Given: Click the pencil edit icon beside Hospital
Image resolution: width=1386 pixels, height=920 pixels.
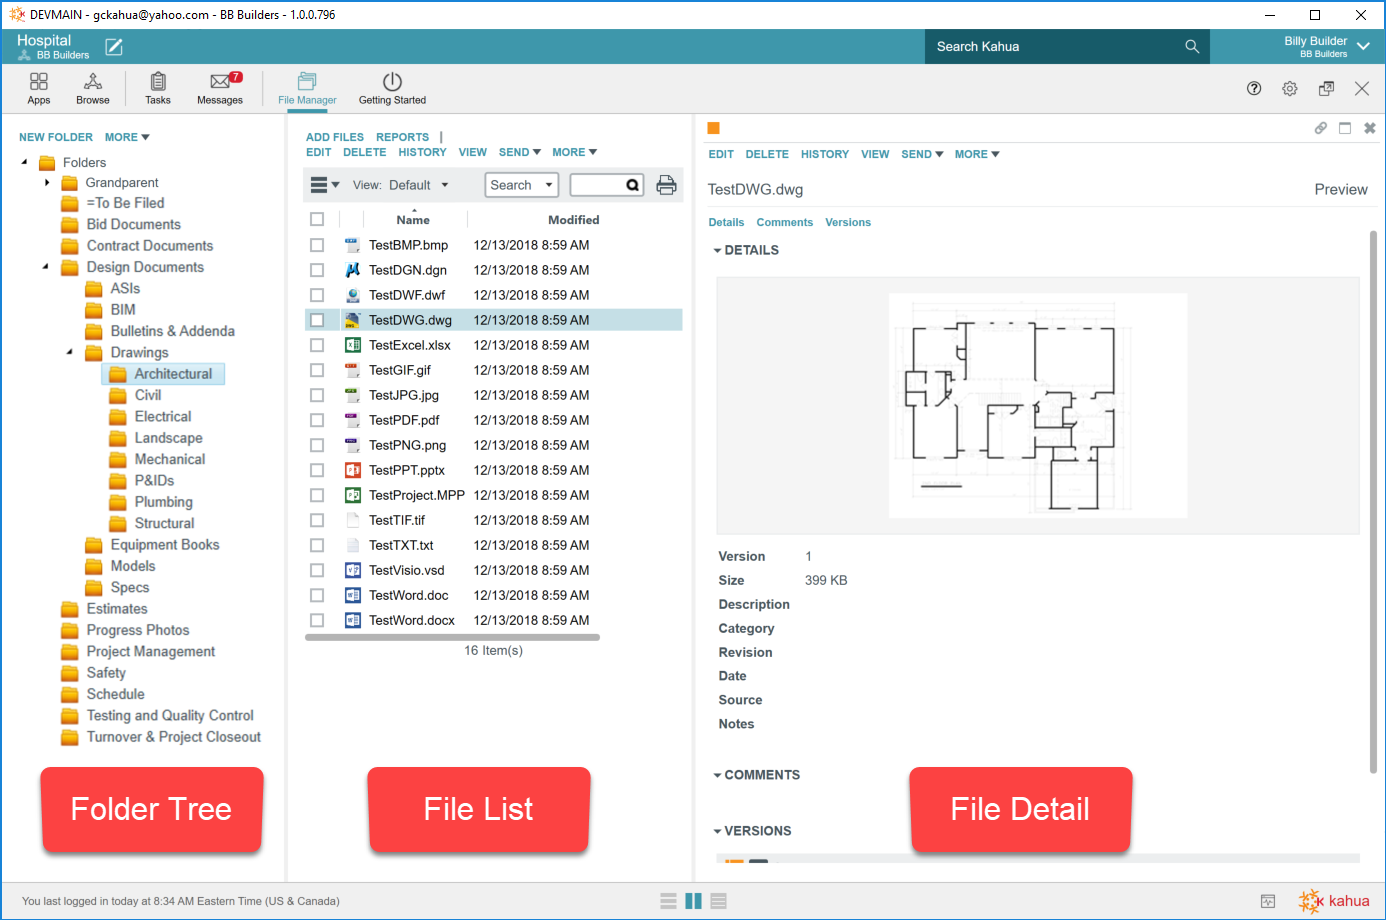Looking at the screenshot, I should click(114, 47).
